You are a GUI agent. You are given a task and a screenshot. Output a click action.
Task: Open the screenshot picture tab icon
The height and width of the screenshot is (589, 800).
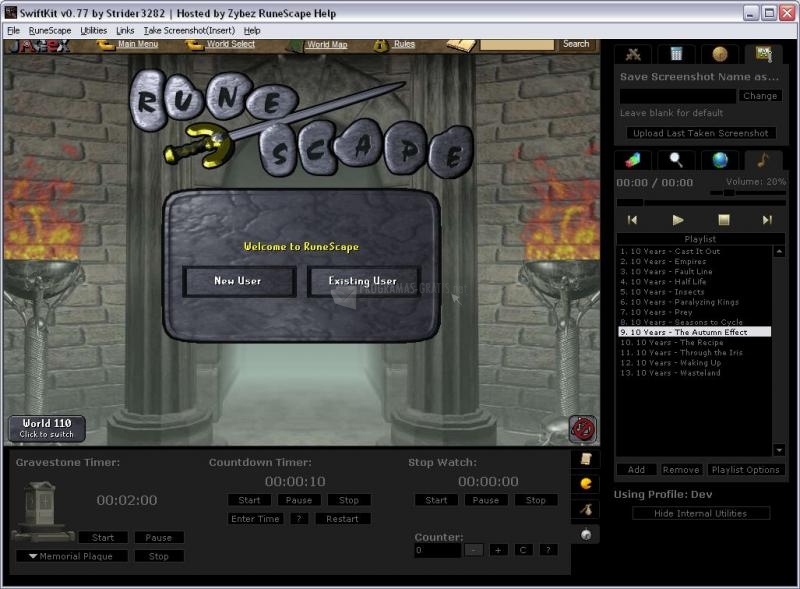pyautogui.click(x=763, y=54)
